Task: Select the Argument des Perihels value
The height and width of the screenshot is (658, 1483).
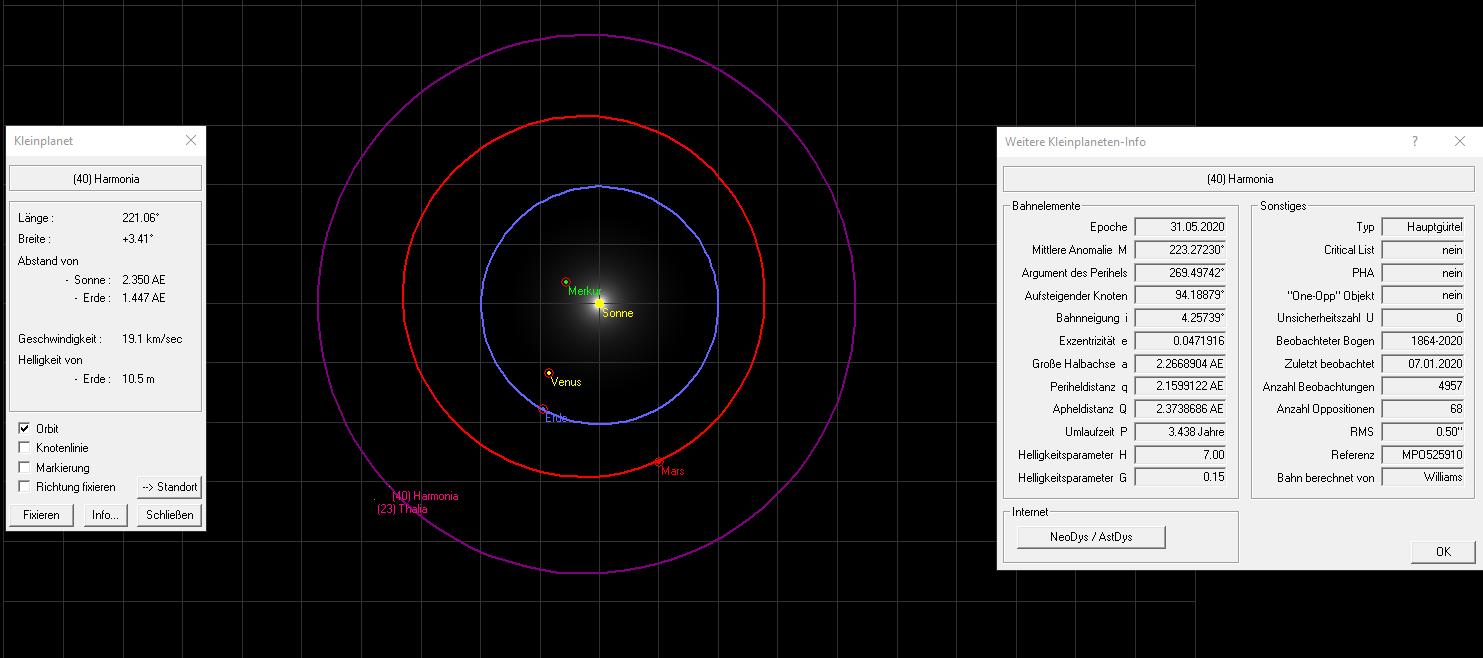Action: pos(1180,273)
